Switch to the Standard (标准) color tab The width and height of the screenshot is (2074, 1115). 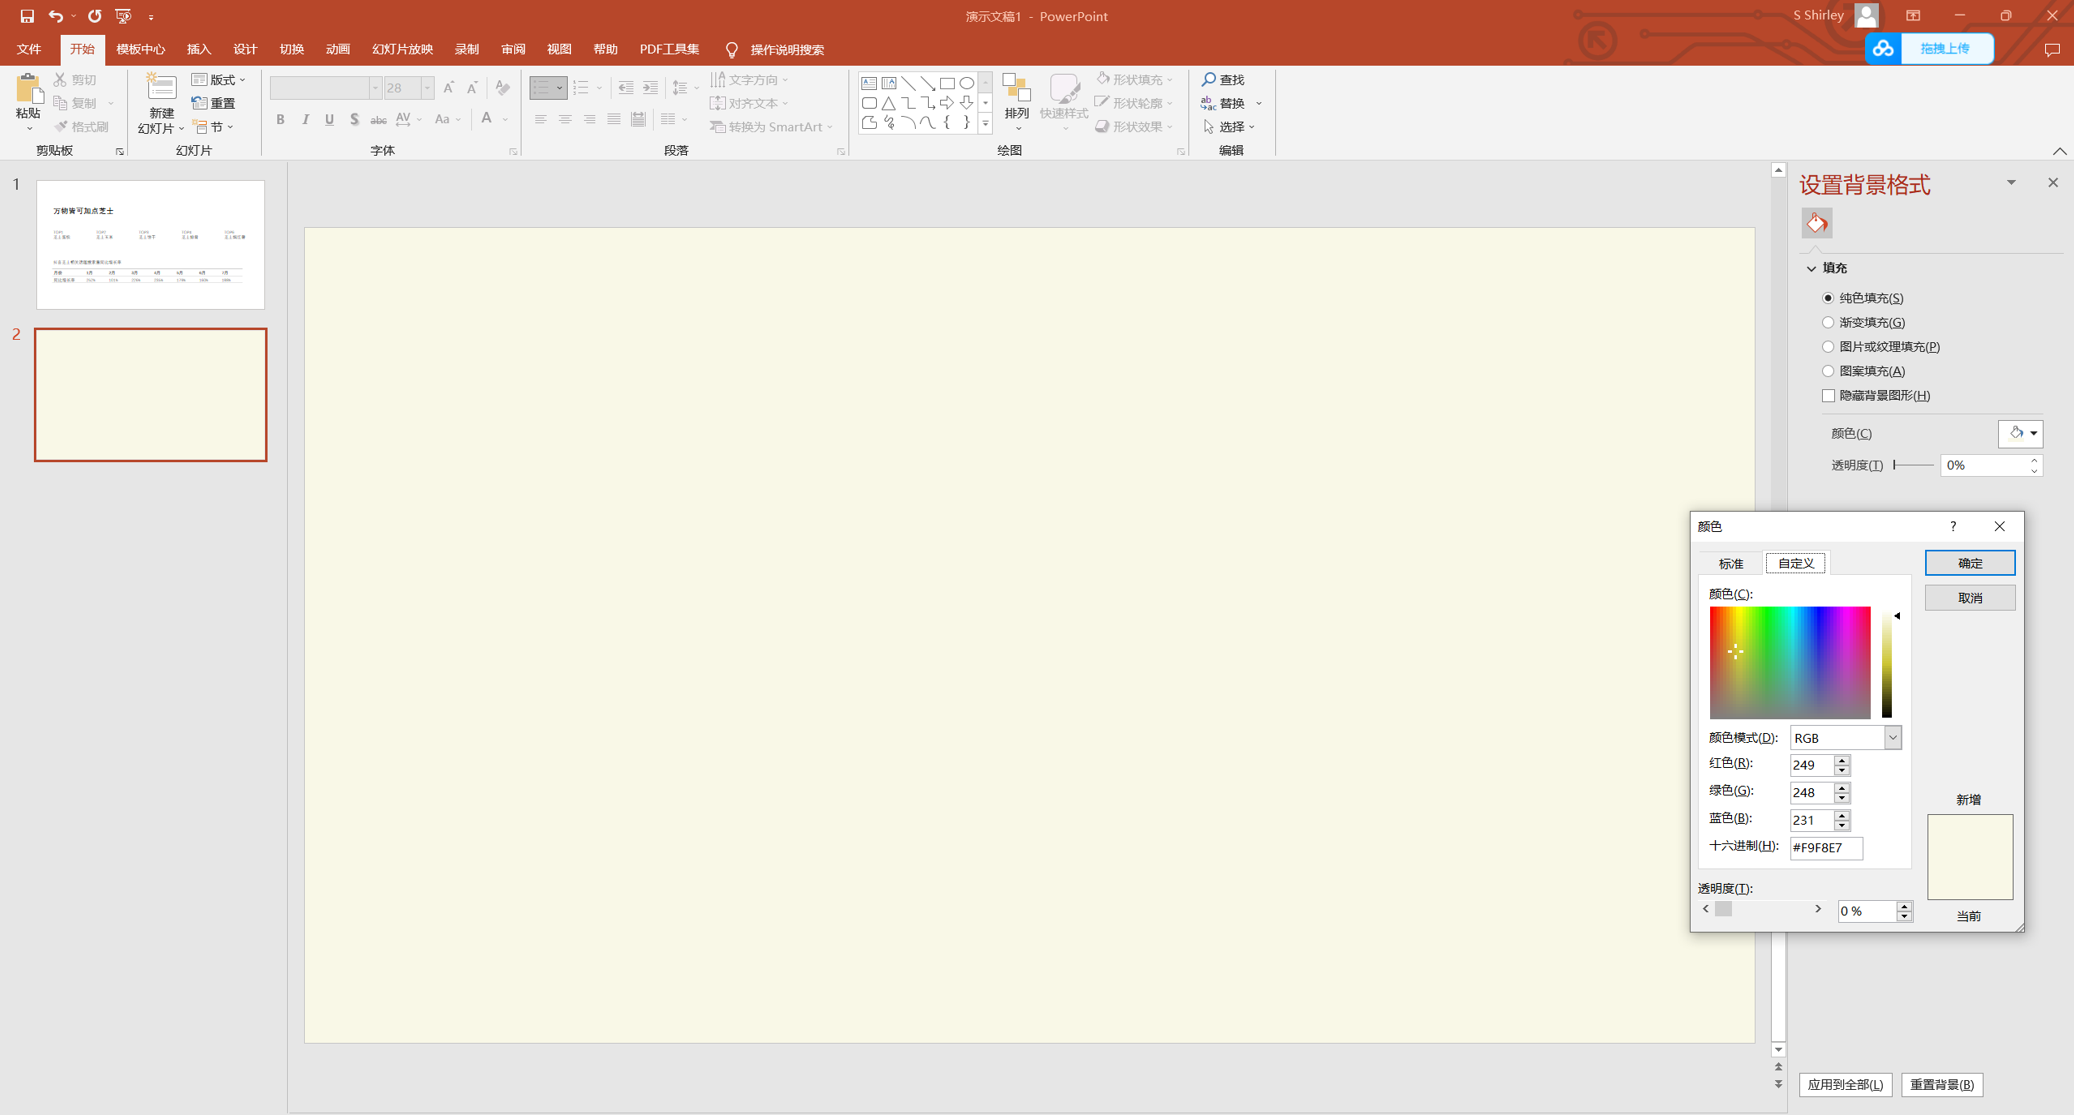1730,564
